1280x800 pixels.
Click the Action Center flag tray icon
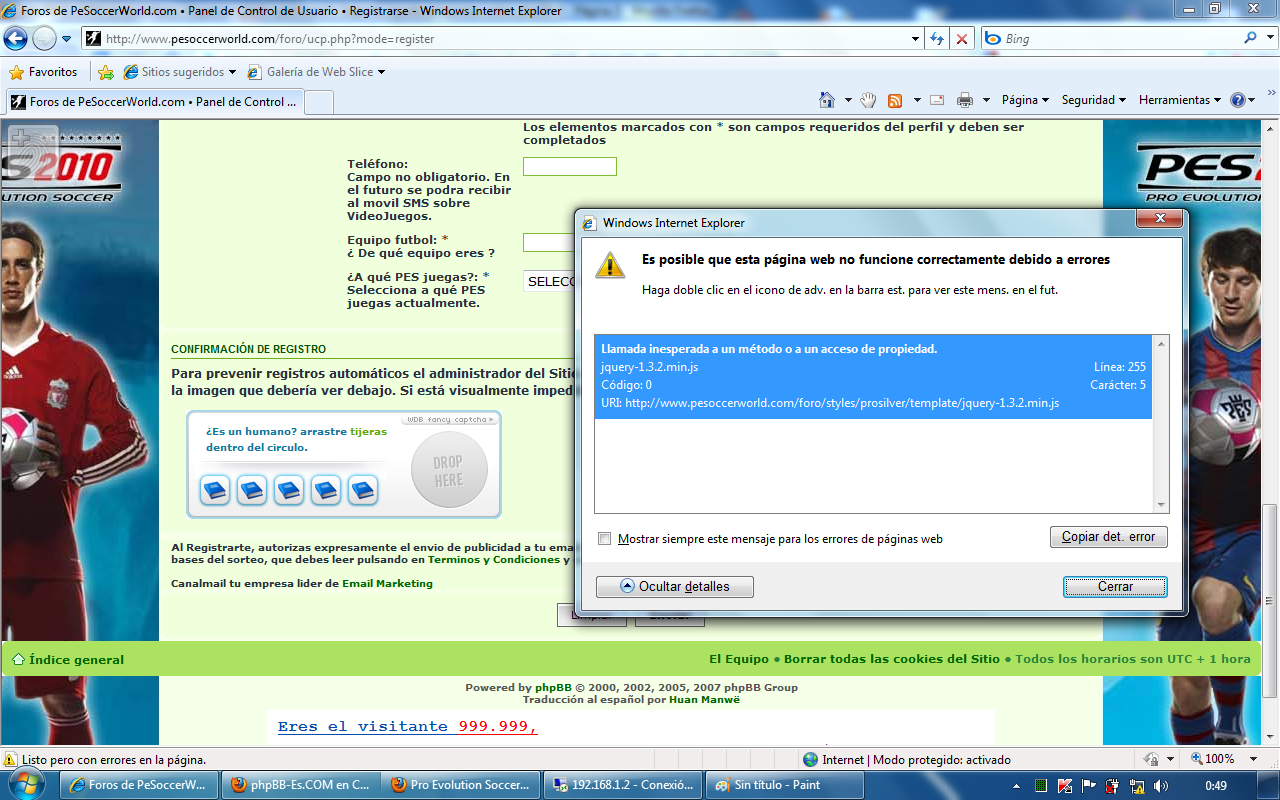pos(1089,786)
